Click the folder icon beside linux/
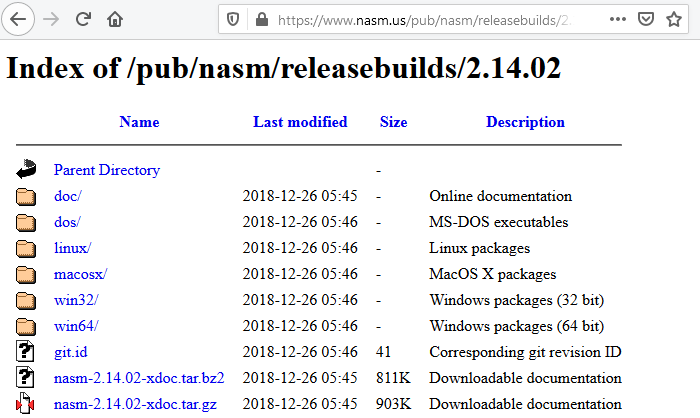The height and width of the screenshot is (418, 700). 26,248
